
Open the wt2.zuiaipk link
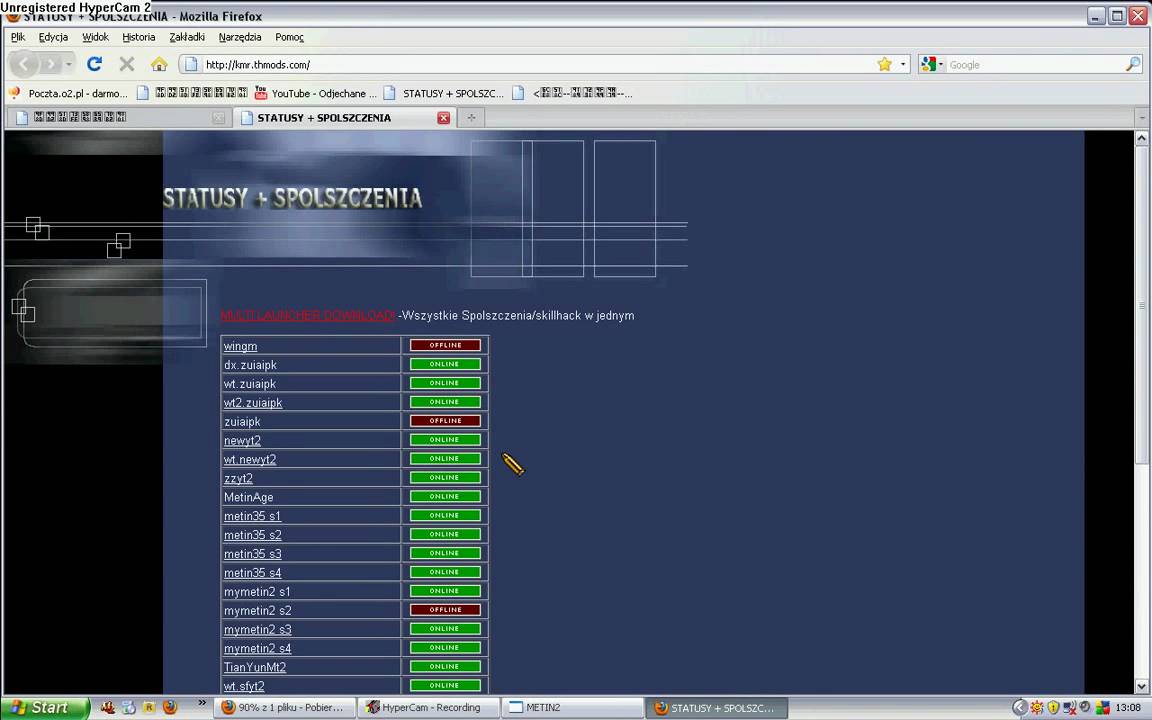[253, 403]
